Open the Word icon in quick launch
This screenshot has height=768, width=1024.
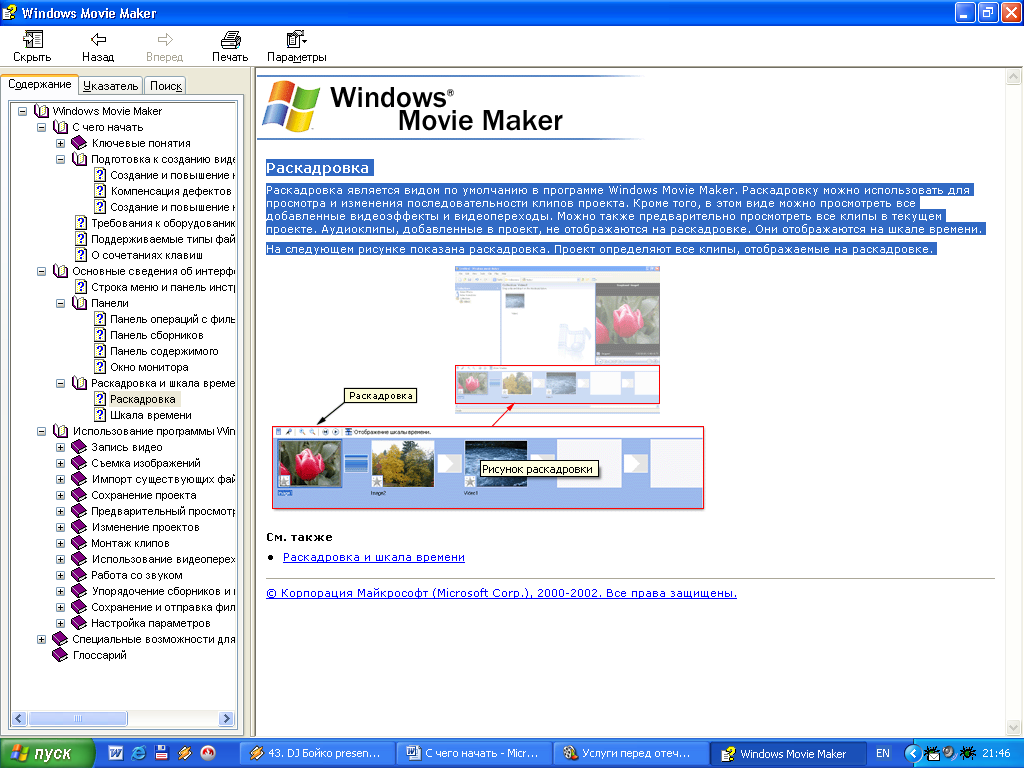tap(116, 753)
